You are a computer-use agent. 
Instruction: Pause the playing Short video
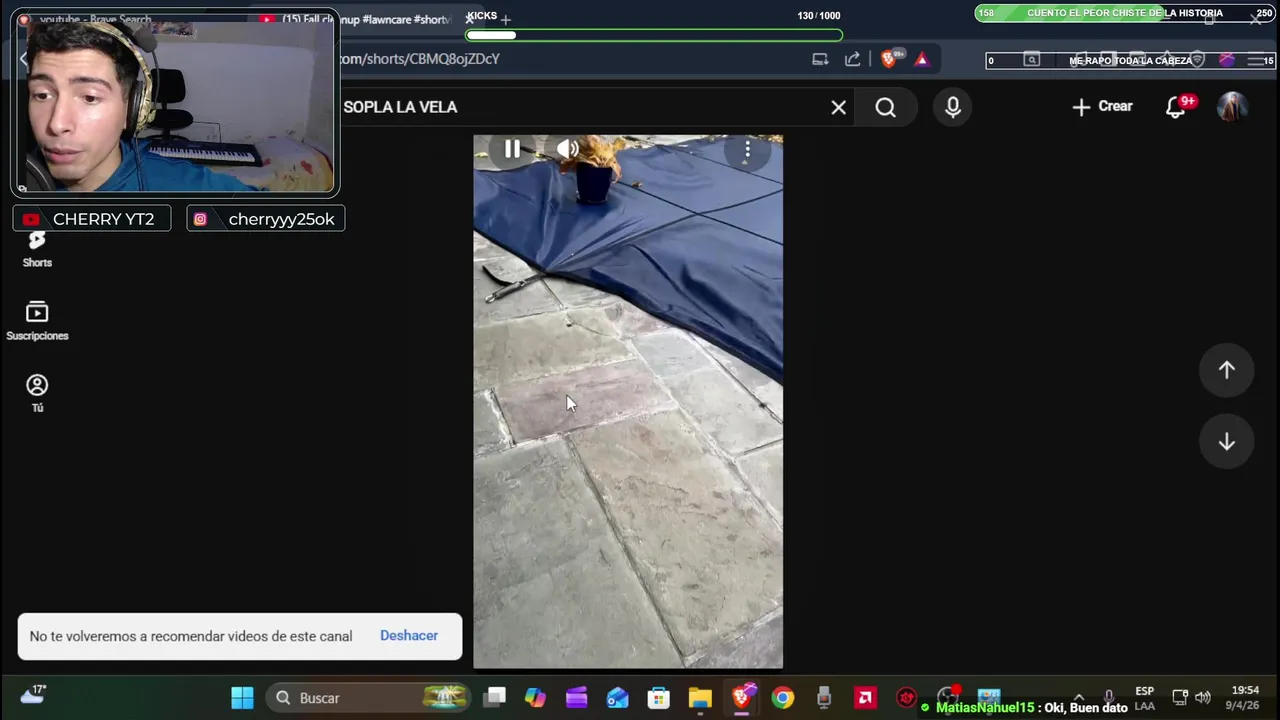512,150
